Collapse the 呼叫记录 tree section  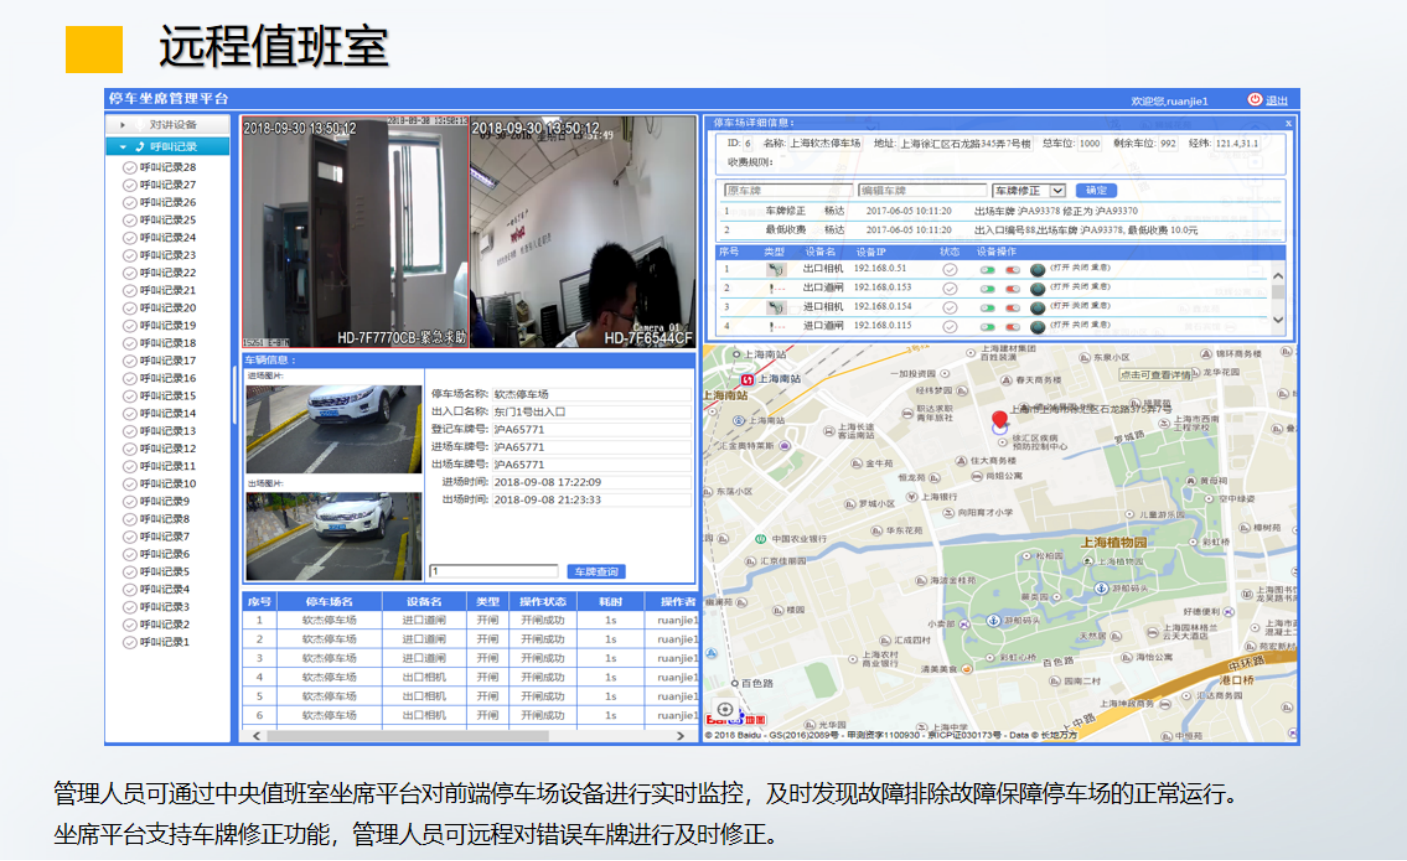[x=123, y=147]
